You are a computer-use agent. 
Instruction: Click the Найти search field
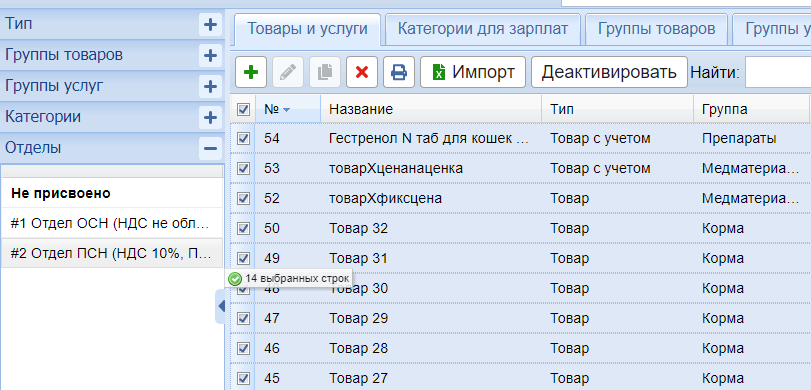pyautogui.click(x=777, y=72)
